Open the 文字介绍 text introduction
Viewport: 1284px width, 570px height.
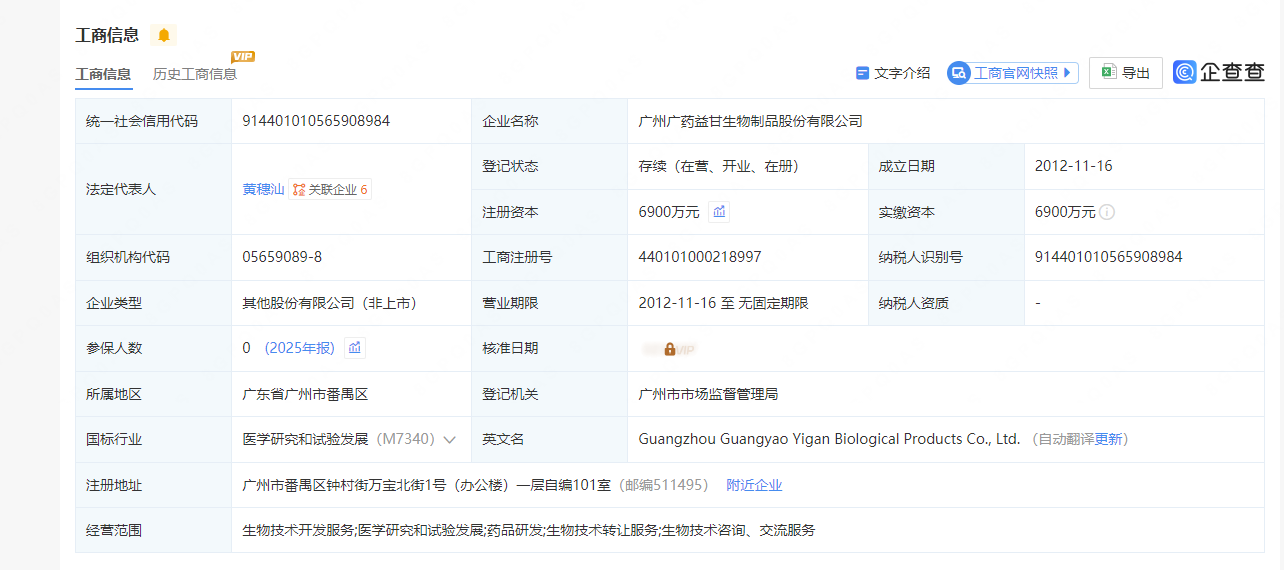[893, 73]
